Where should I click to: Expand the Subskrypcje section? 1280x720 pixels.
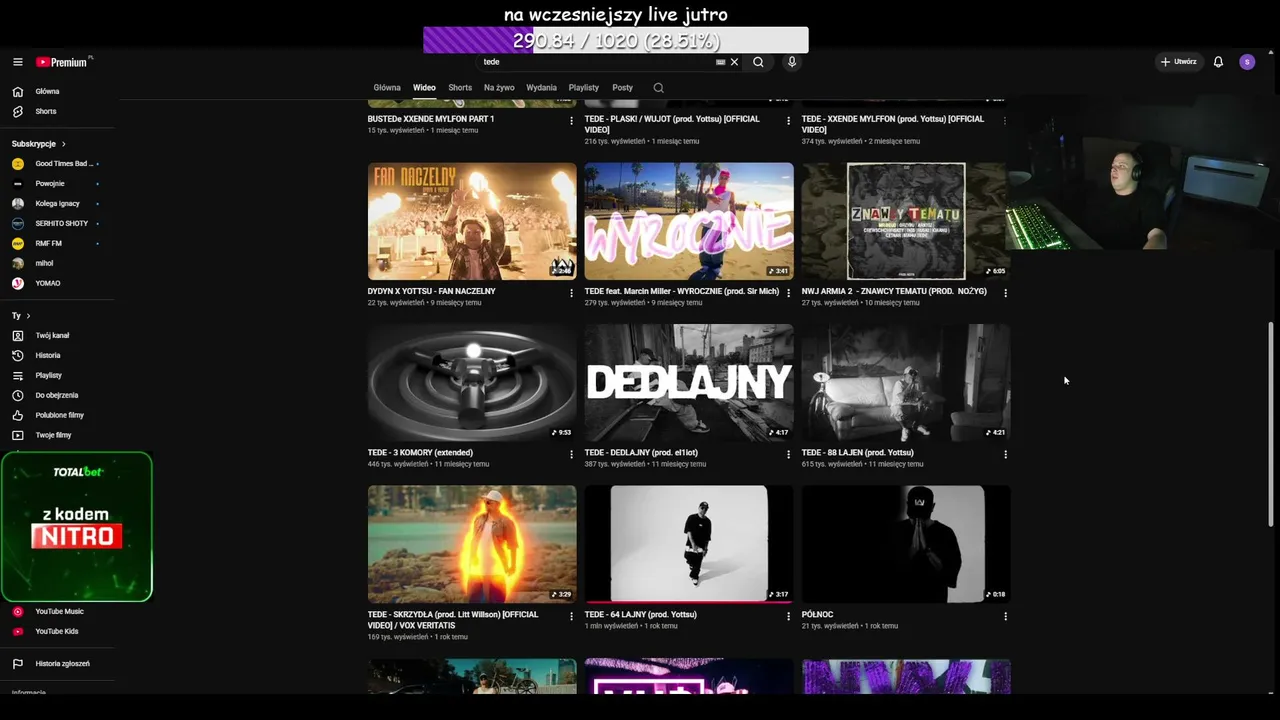[39, 143]
